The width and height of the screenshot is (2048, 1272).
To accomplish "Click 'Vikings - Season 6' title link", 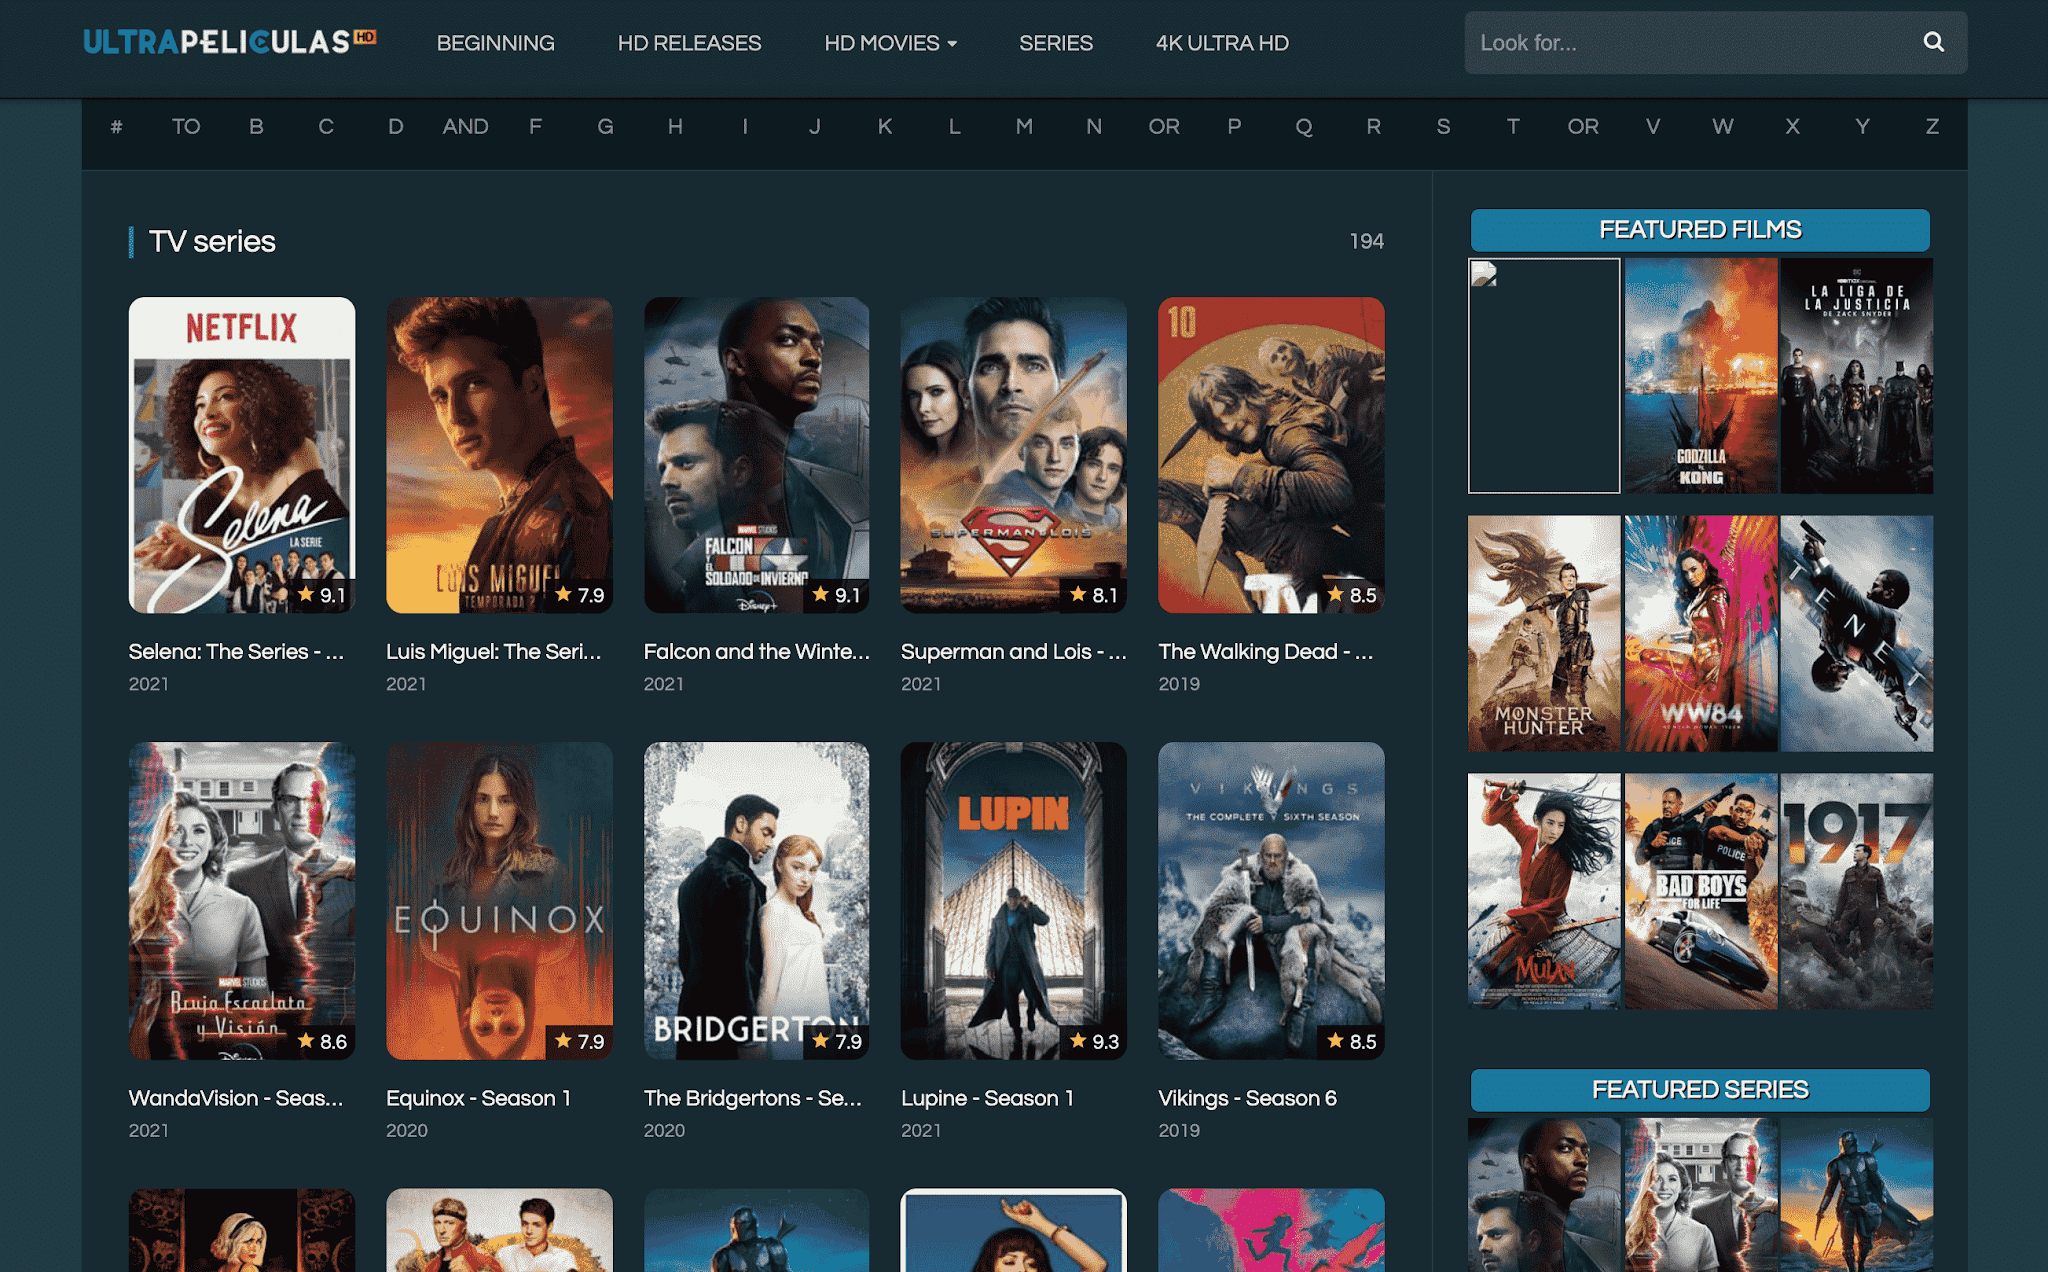I will (1247, 1098).
